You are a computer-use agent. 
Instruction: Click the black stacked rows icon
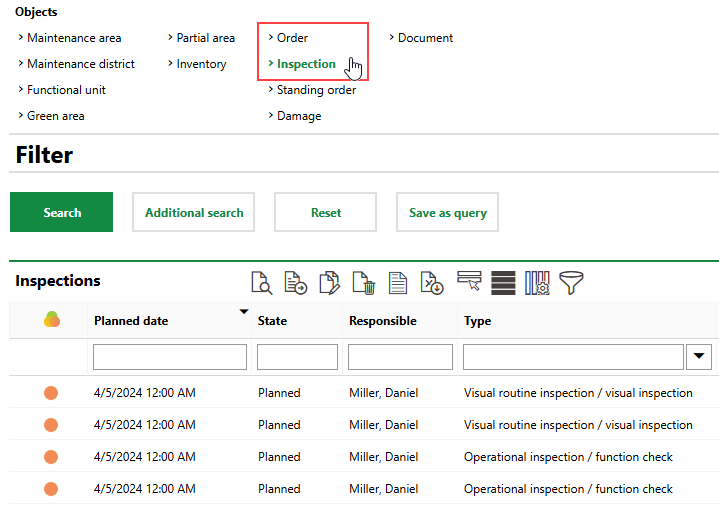503,283
